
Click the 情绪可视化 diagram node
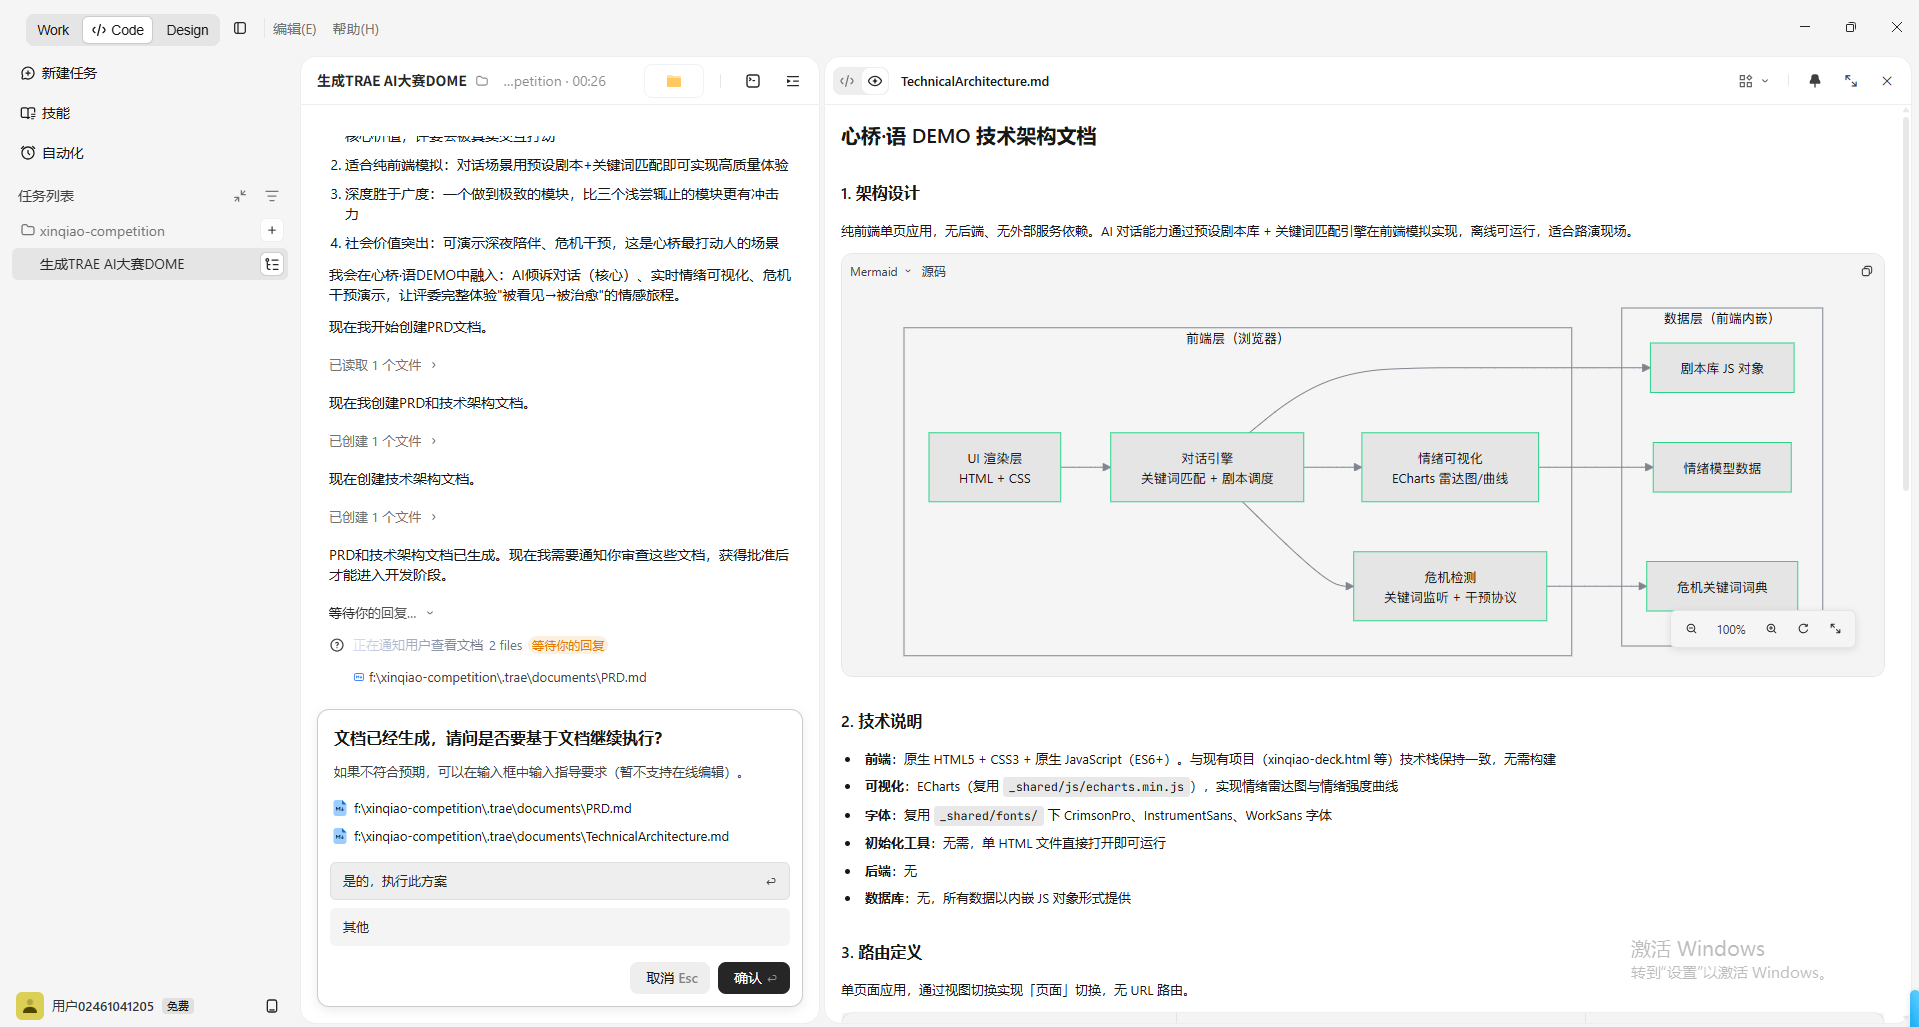coord(1450,467)
